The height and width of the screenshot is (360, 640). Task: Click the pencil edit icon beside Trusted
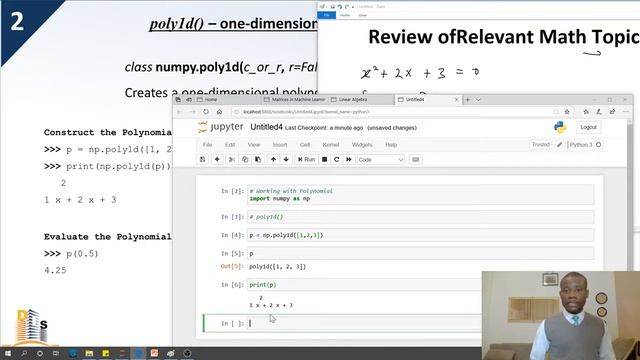(560, 145)
